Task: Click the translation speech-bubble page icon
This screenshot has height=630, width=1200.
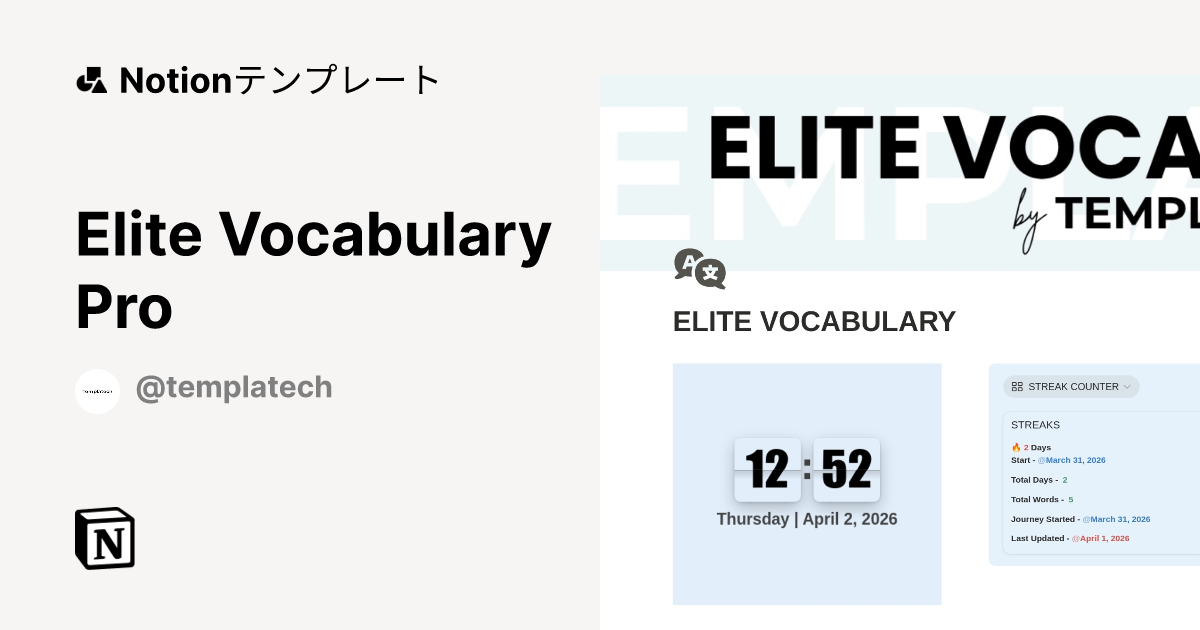Action: click(x=701, y=269)
